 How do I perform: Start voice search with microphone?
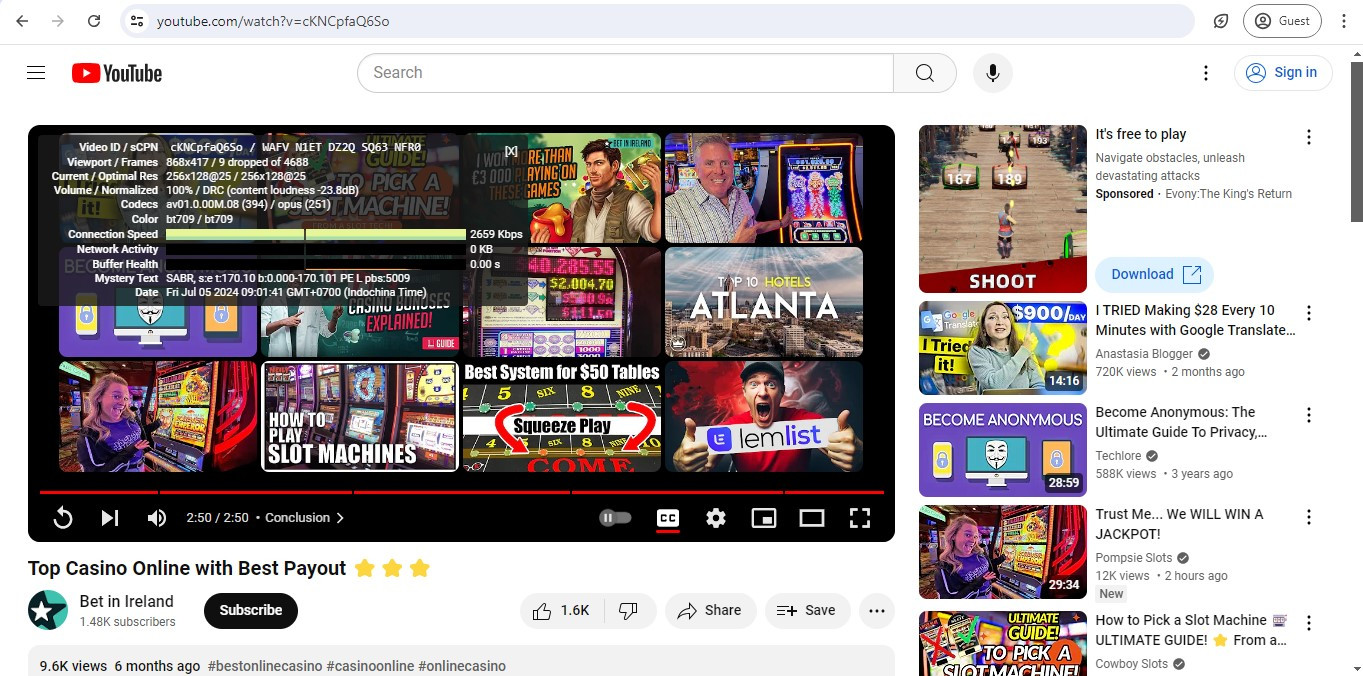coord(993,73)
